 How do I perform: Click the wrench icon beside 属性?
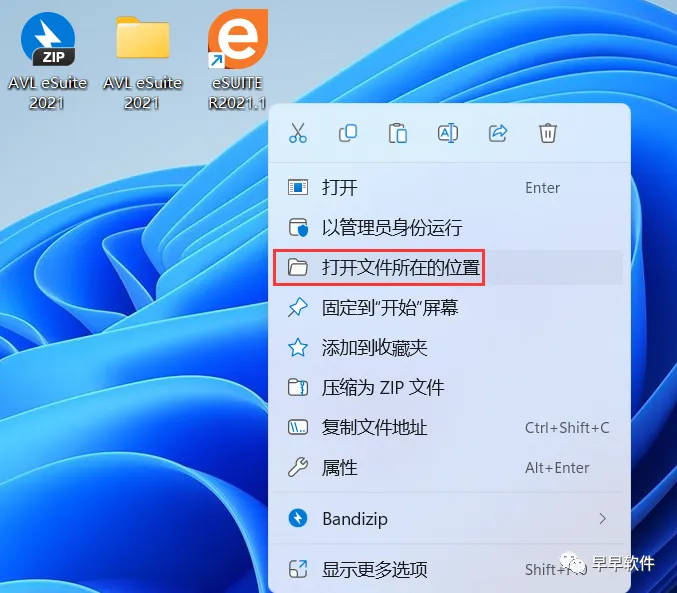[x=298, y=468]
